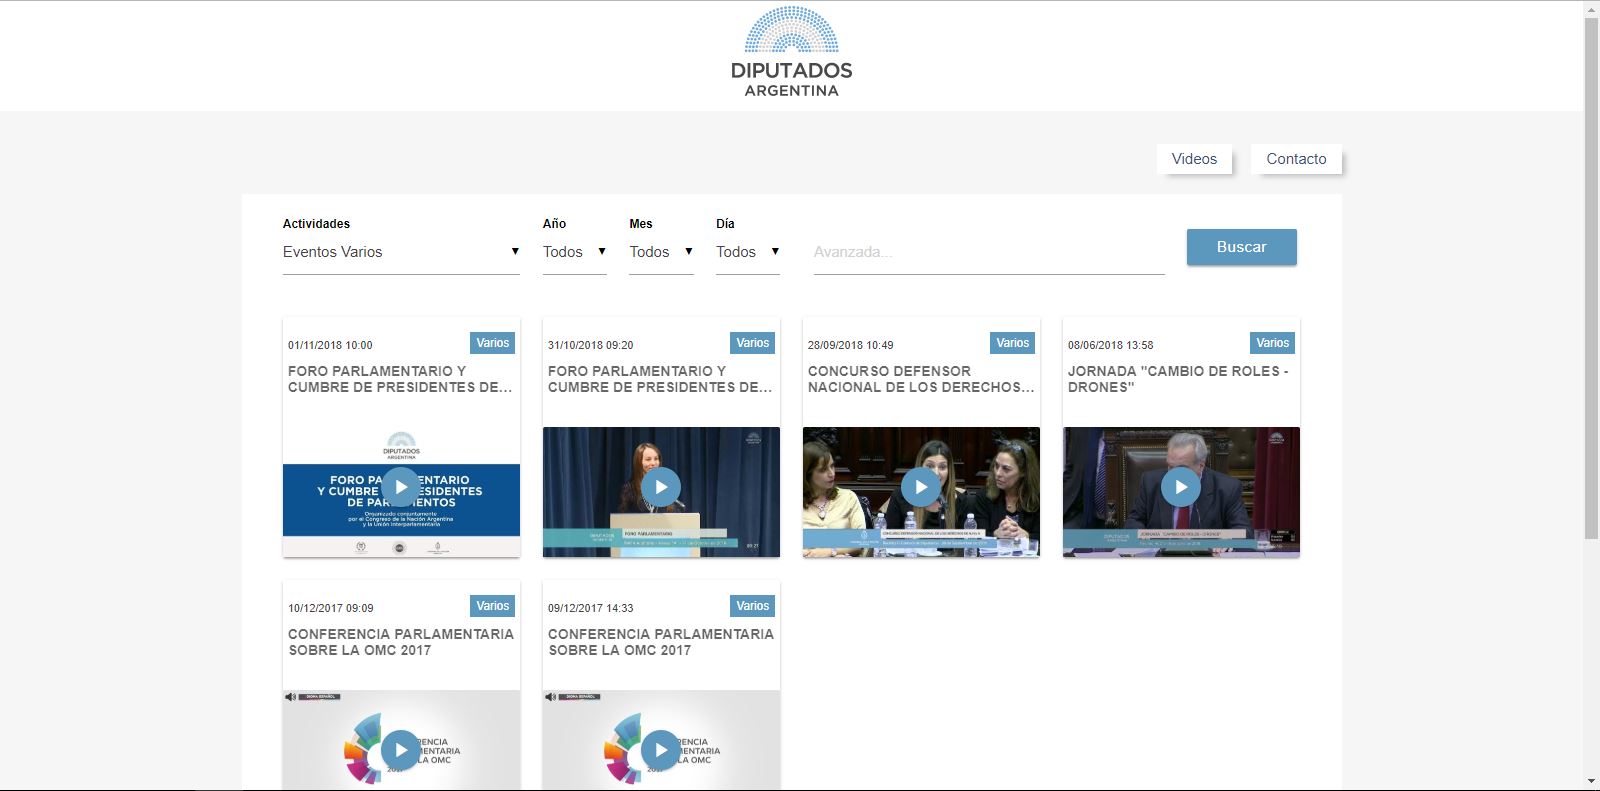This screenshot has width=1600, height=791.
Task: Click the scrollbar down arrow
Action: tap(1591, 781)
